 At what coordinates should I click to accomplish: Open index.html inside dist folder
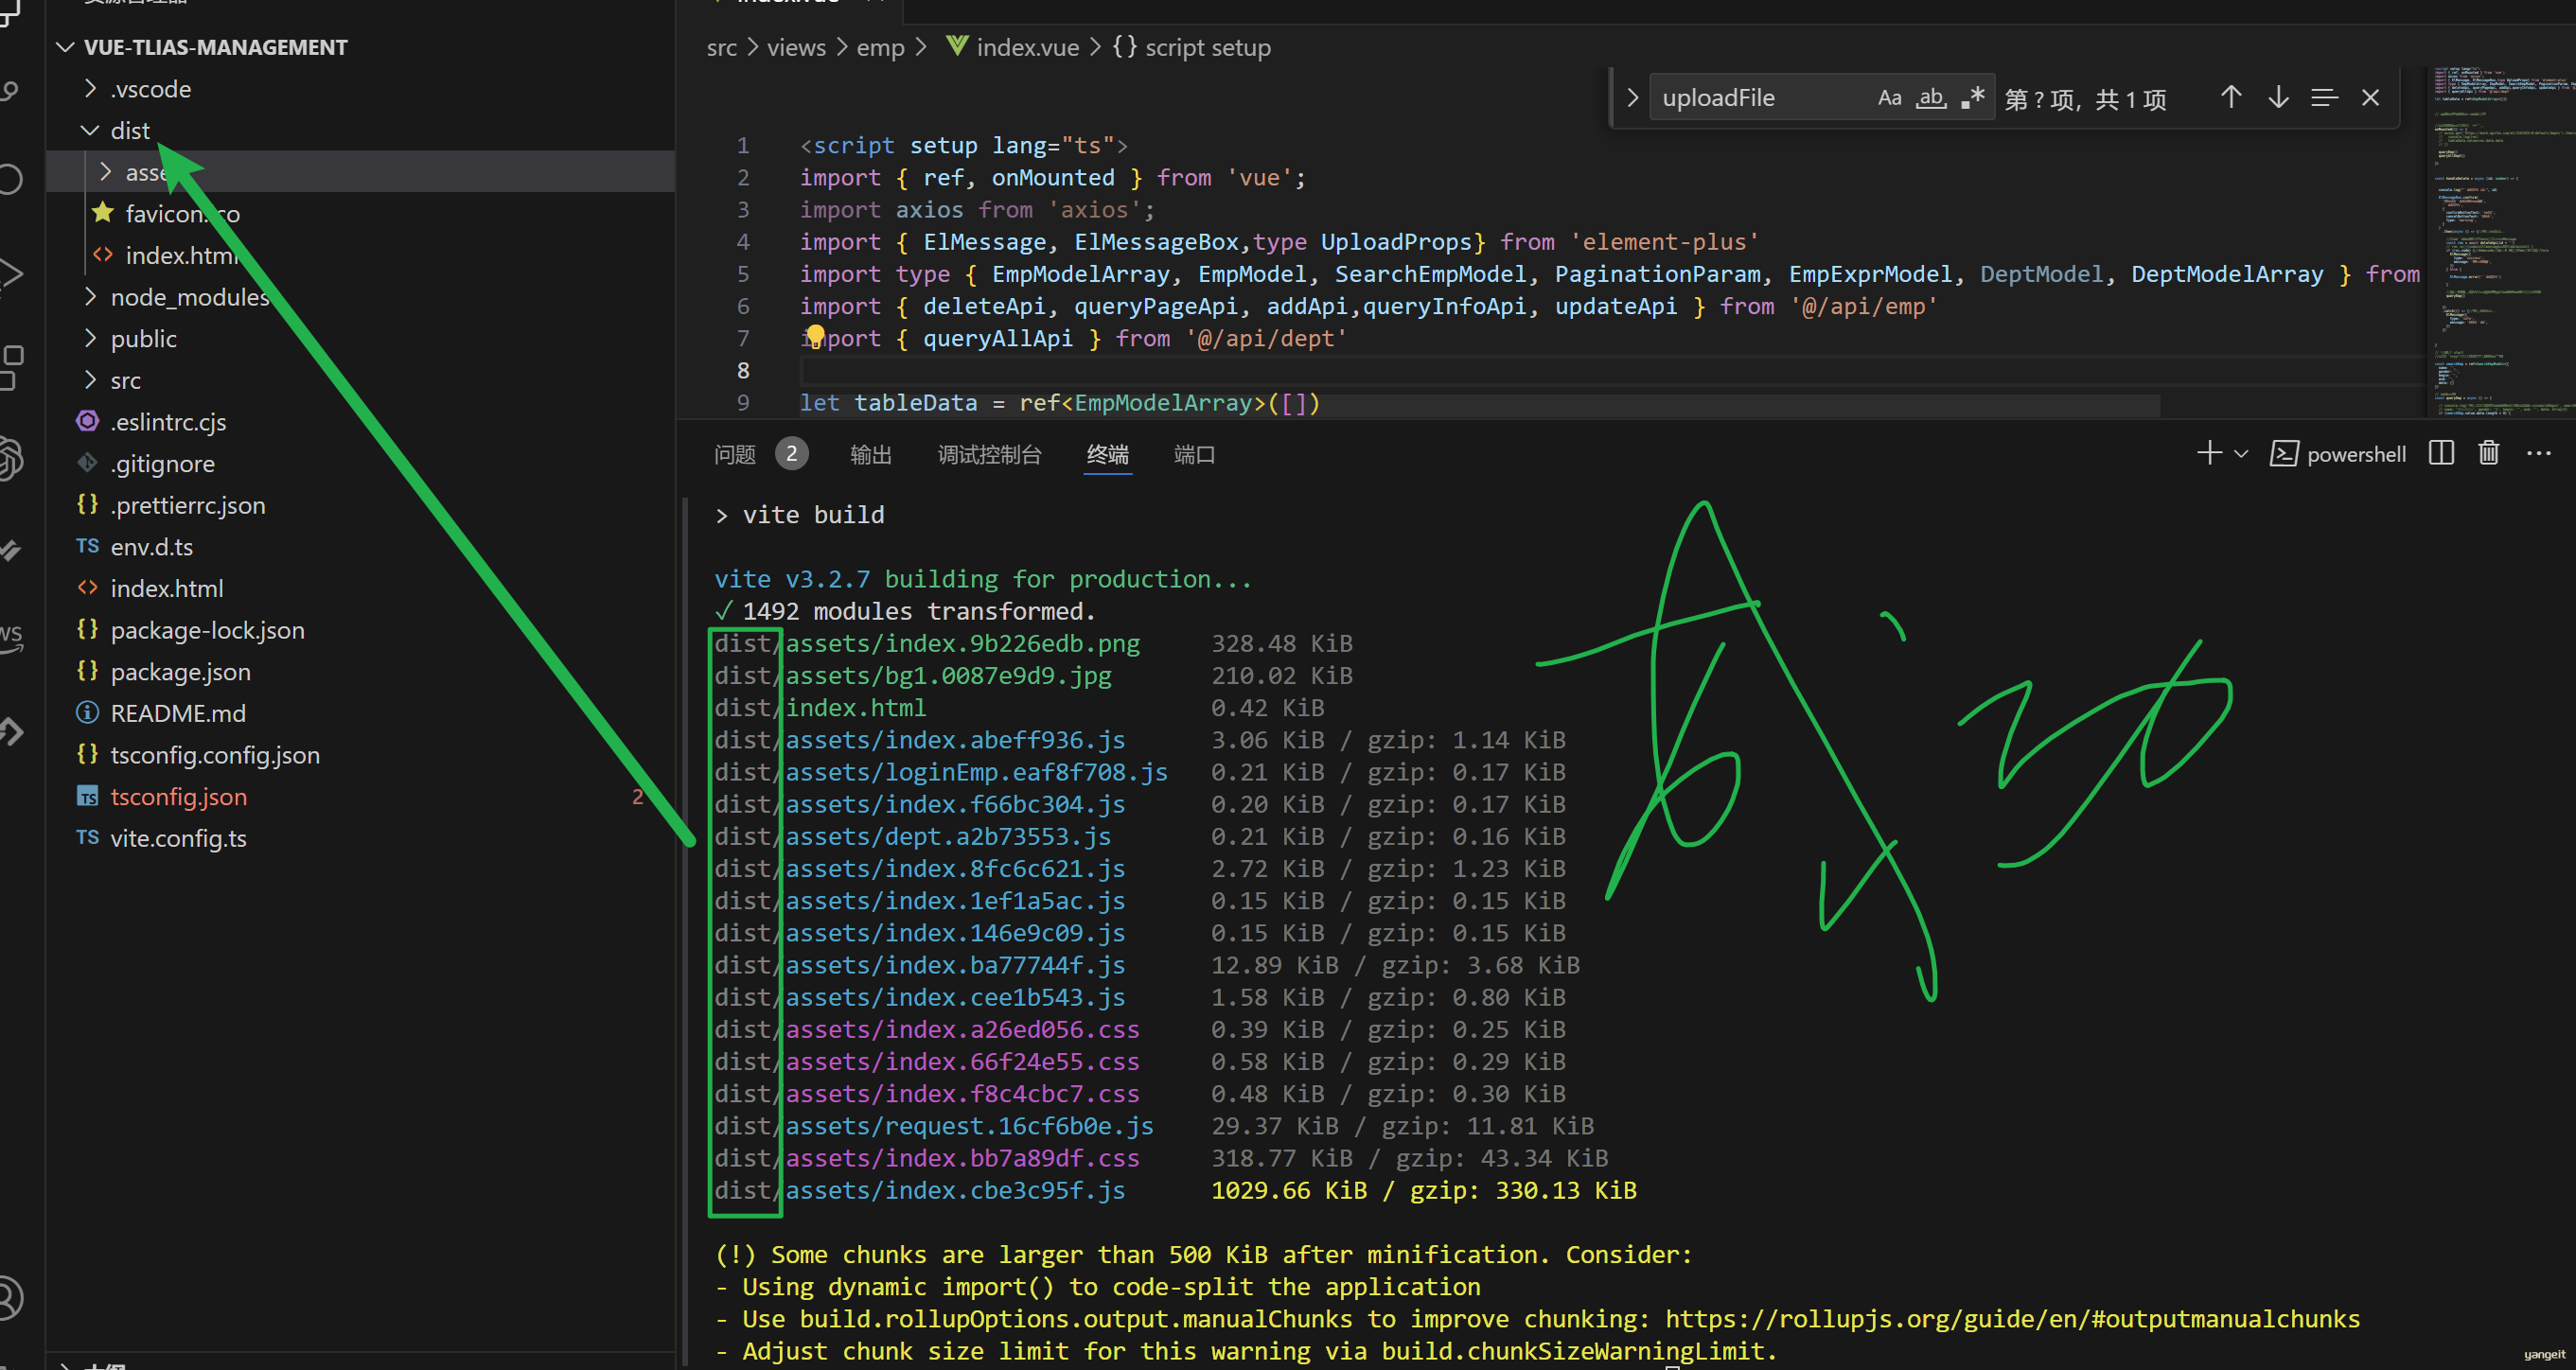coord(184,255)
